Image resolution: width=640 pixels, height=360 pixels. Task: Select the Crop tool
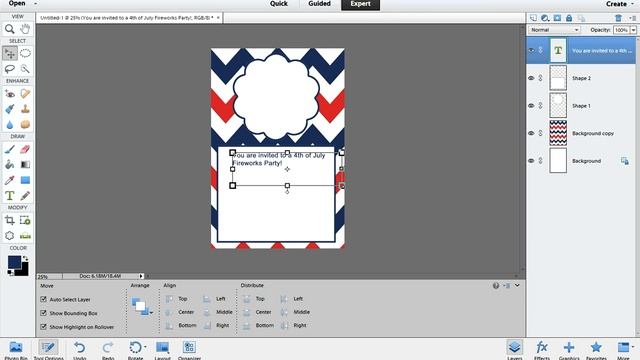[x=10, y=220]
